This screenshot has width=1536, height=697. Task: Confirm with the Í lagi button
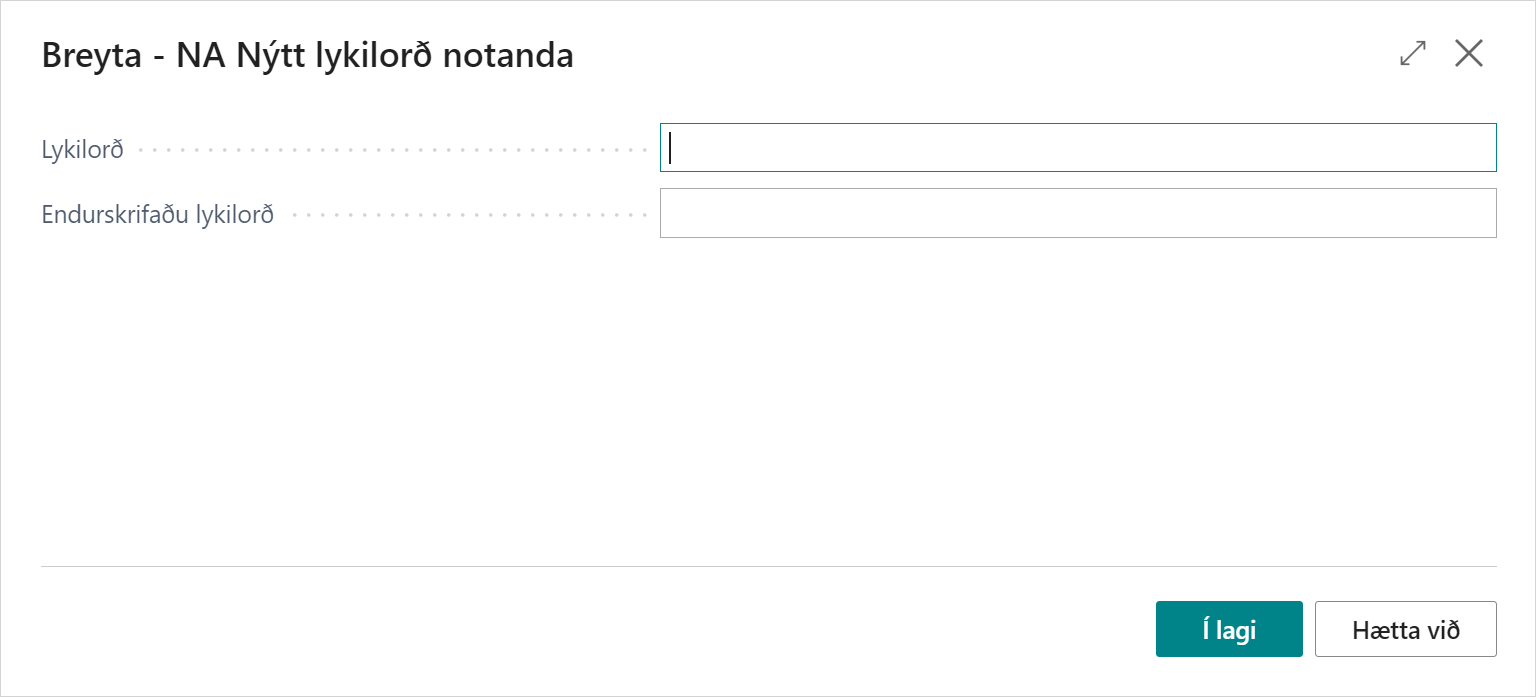tap(1228, 629)
